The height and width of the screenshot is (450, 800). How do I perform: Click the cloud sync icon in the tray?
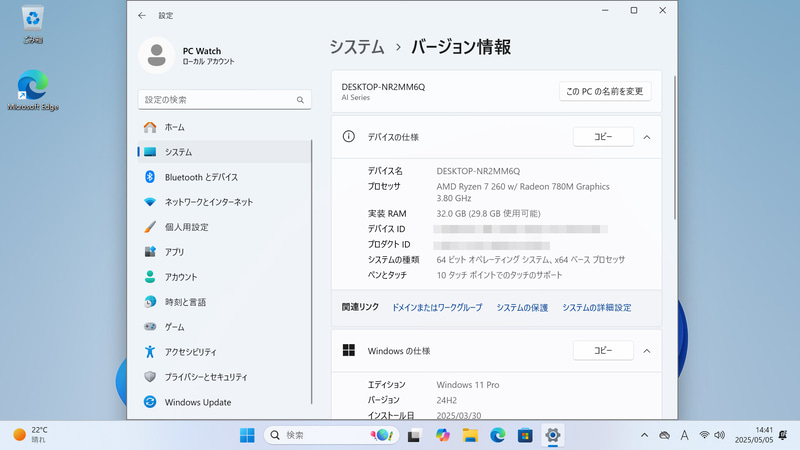[x=664, y=435]
